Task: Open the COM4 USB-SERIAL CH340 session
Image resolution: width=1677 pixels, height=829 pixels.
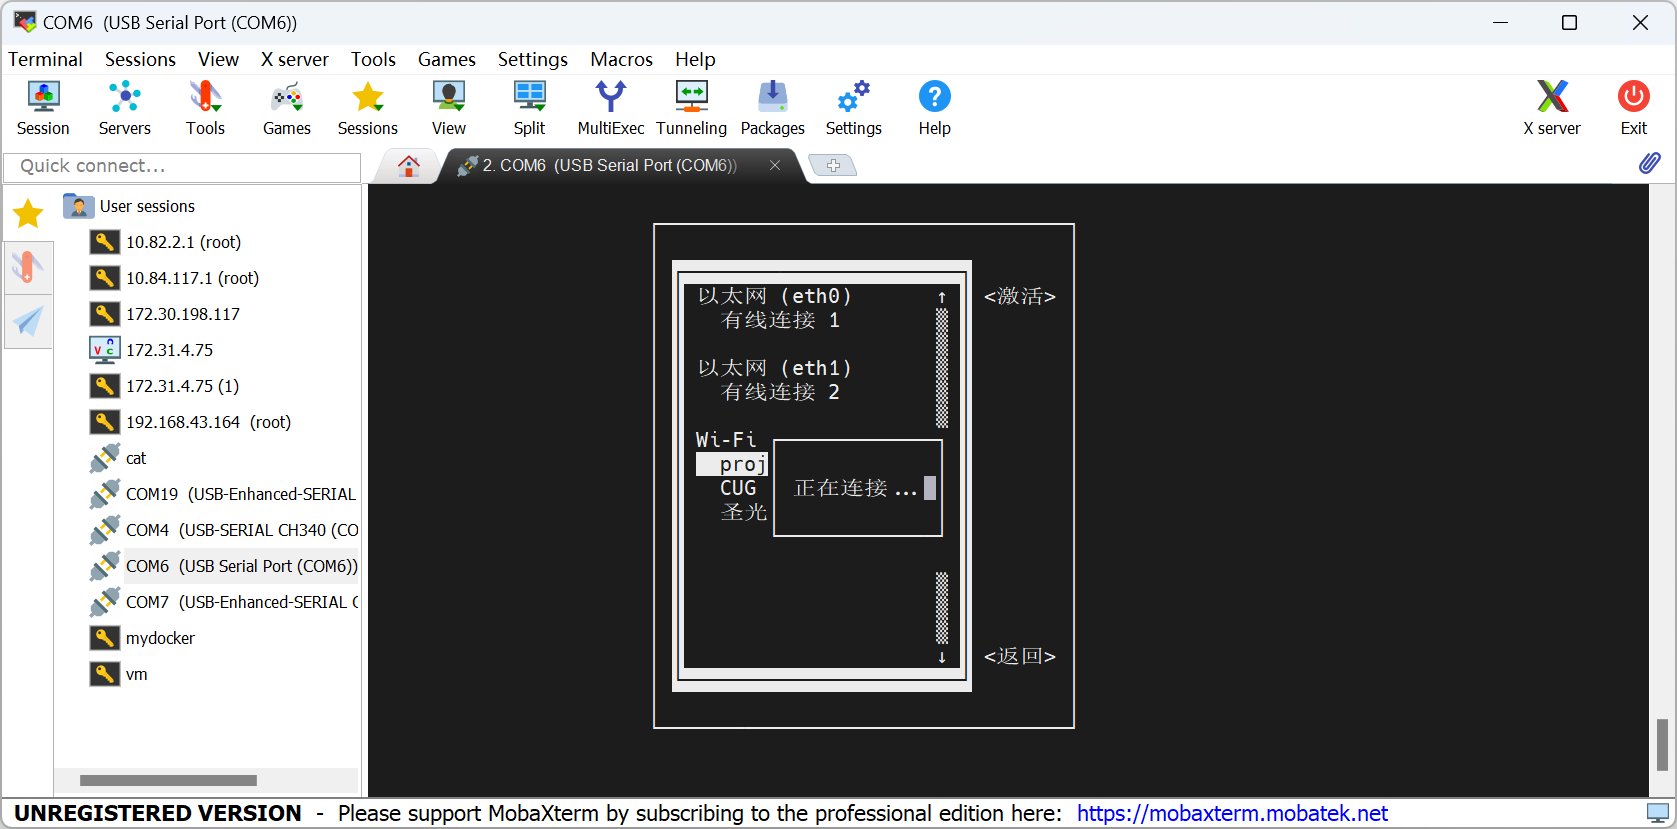Action: coord(224,530)
